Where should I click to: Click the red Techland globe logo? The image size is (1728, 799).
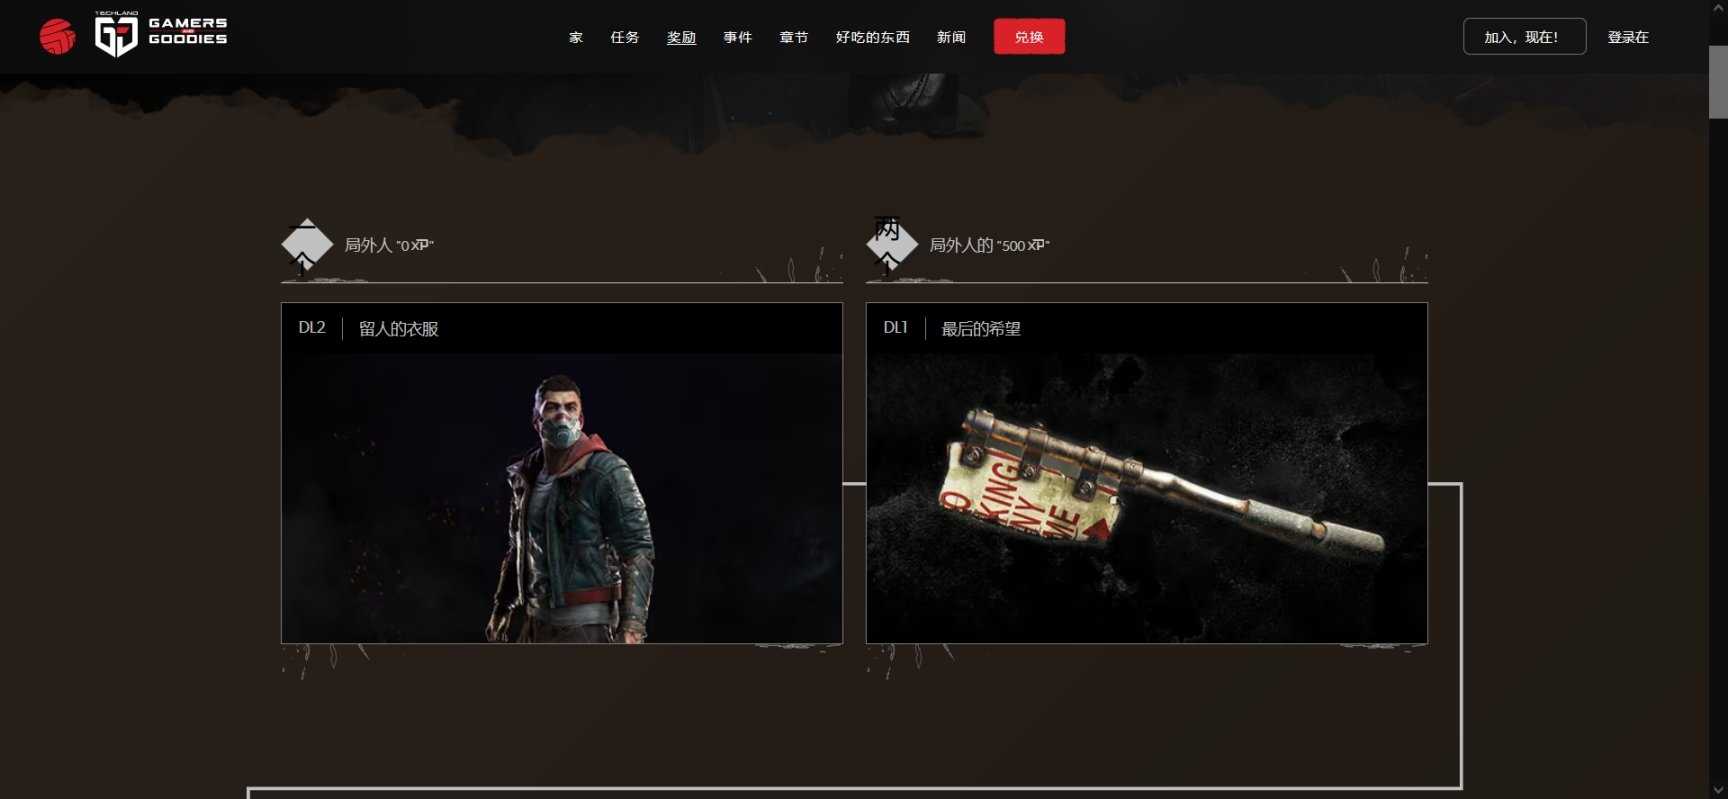[x=57, y=37]
